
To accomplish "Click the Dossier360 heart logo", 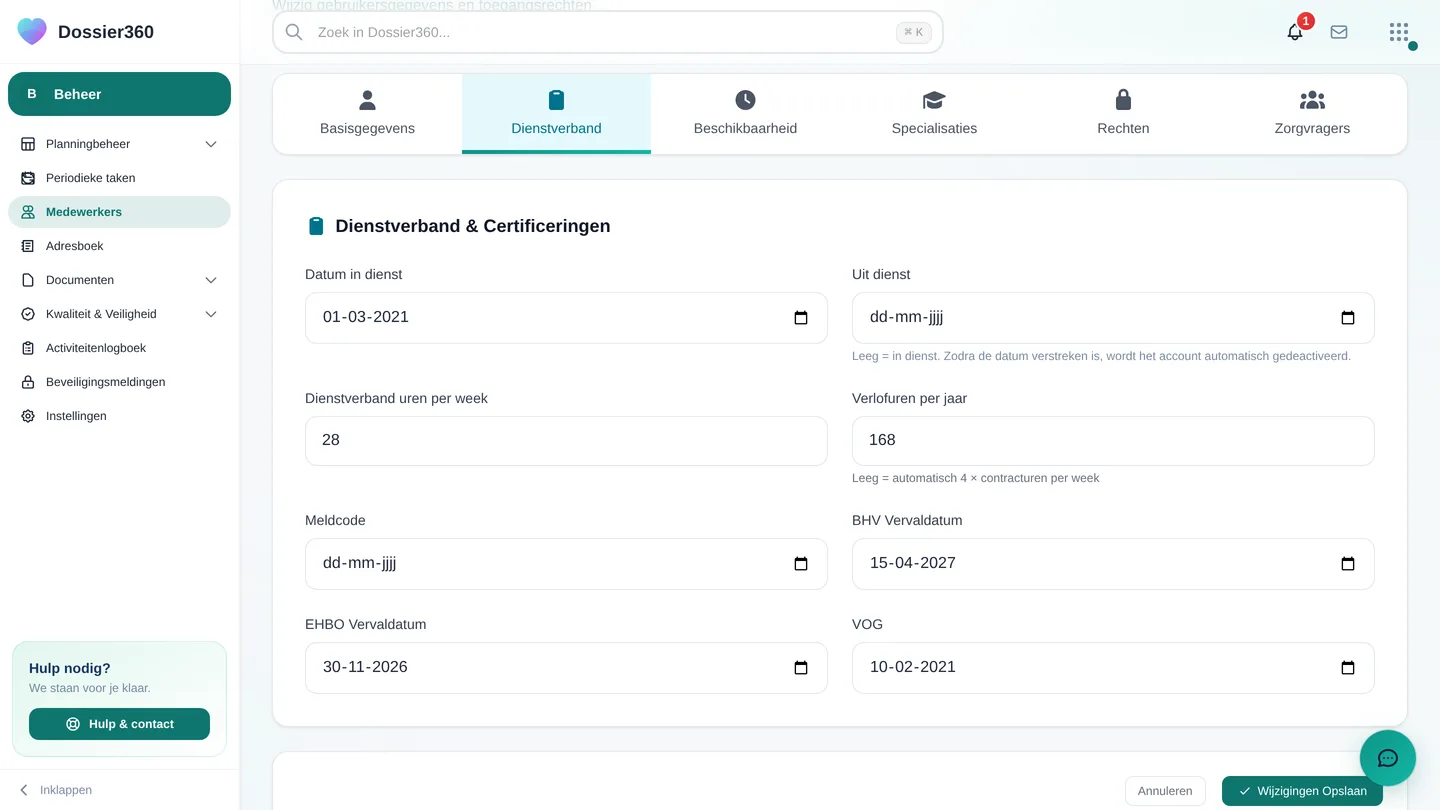I will click(x=32, y=31).
